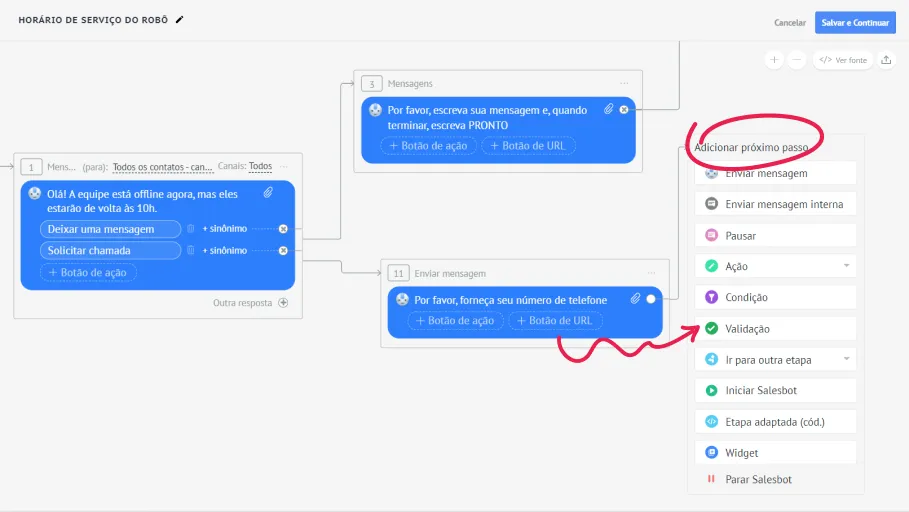
Task: Choose Enviar mensagem interna option
Action: (775, 204)
